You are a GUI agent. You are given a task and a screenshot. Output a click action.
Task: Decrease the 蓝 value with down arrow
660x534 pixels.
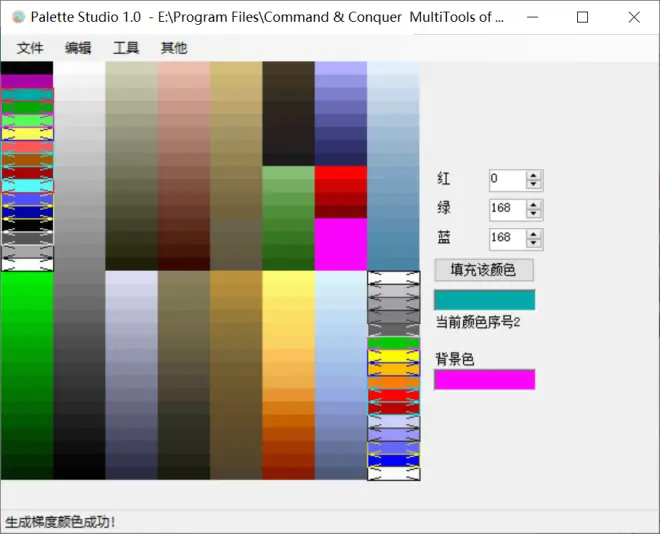pos(534,243)
